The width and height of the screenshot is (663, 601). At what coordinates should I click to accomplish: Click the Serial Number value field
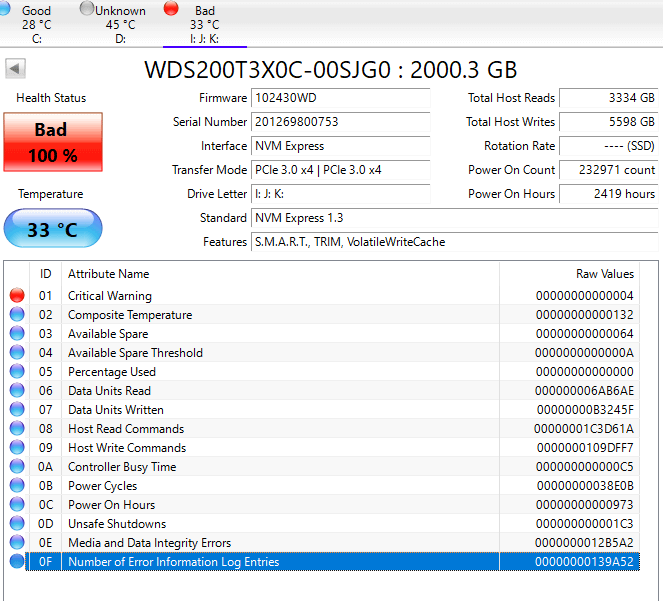click(x=341, y=122)
